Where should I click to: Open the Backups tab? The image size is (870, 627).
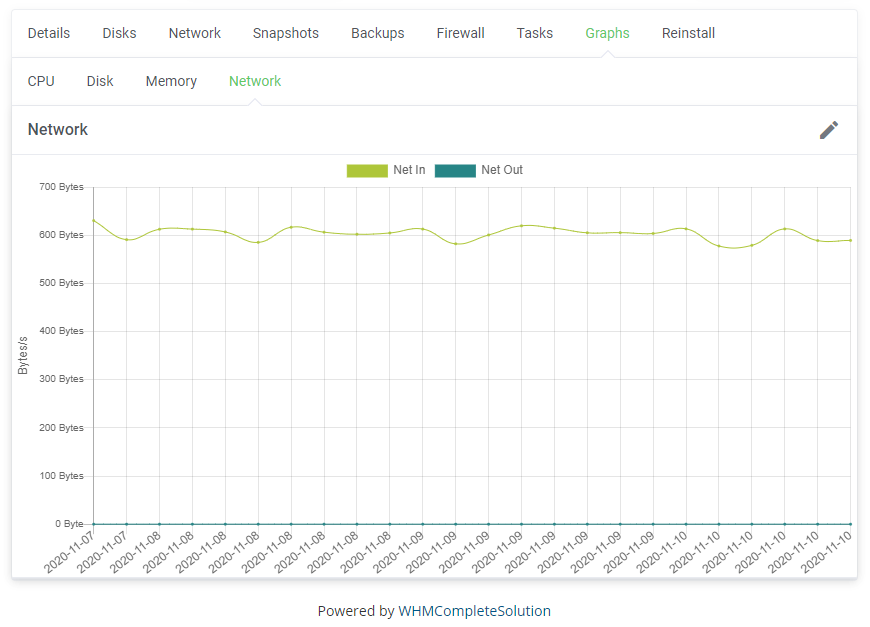tap(378, 33)
